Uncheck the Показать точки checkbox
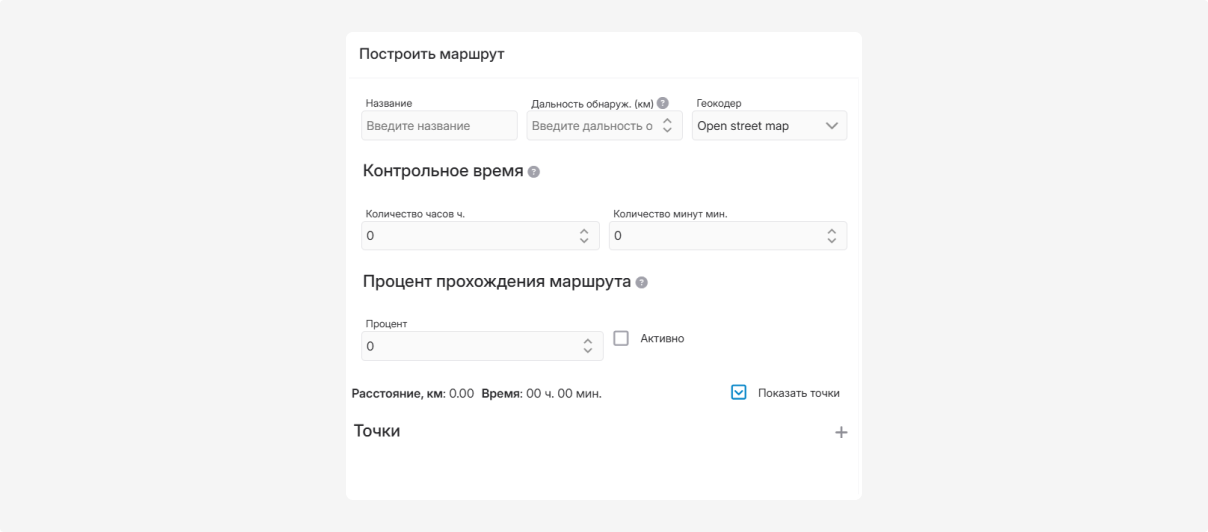This screenshot has height=532, width=1208. [740, 393]
